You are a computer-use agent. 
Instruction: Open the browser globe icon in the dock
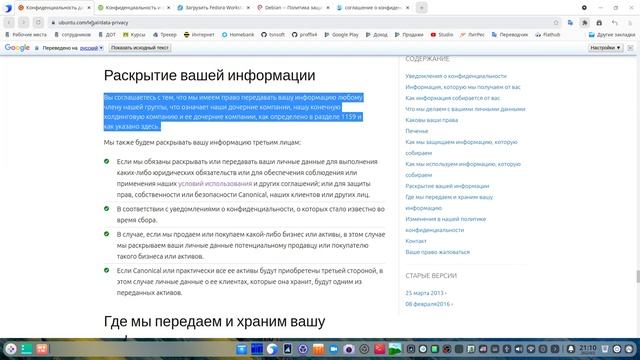tap(272, 349)
